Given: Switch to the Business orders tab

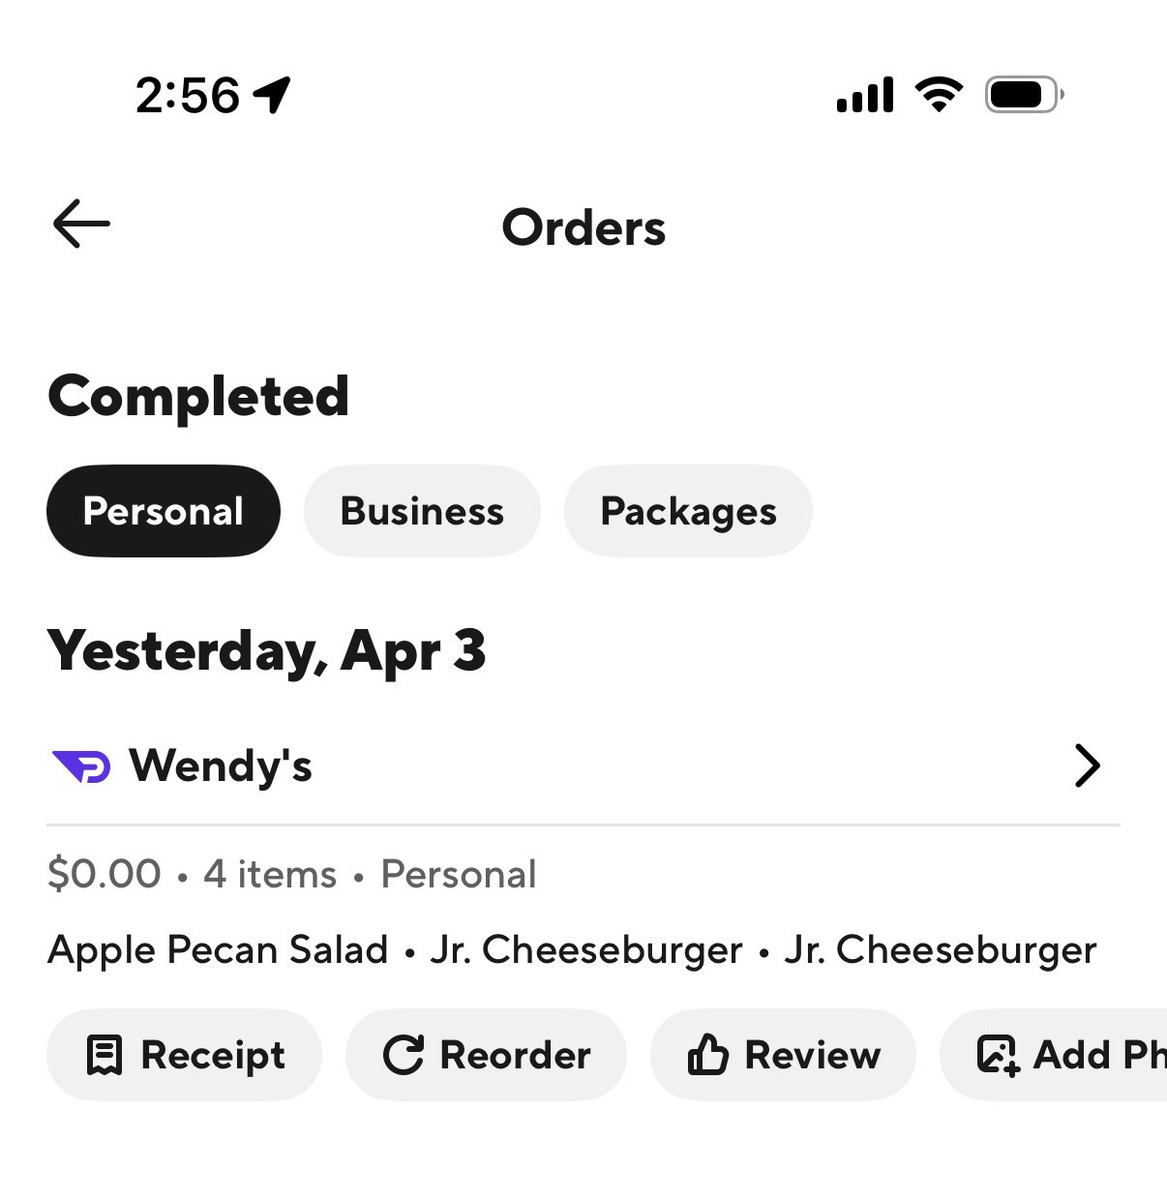Looking at the screenshot, I should [x=422, y=511].
